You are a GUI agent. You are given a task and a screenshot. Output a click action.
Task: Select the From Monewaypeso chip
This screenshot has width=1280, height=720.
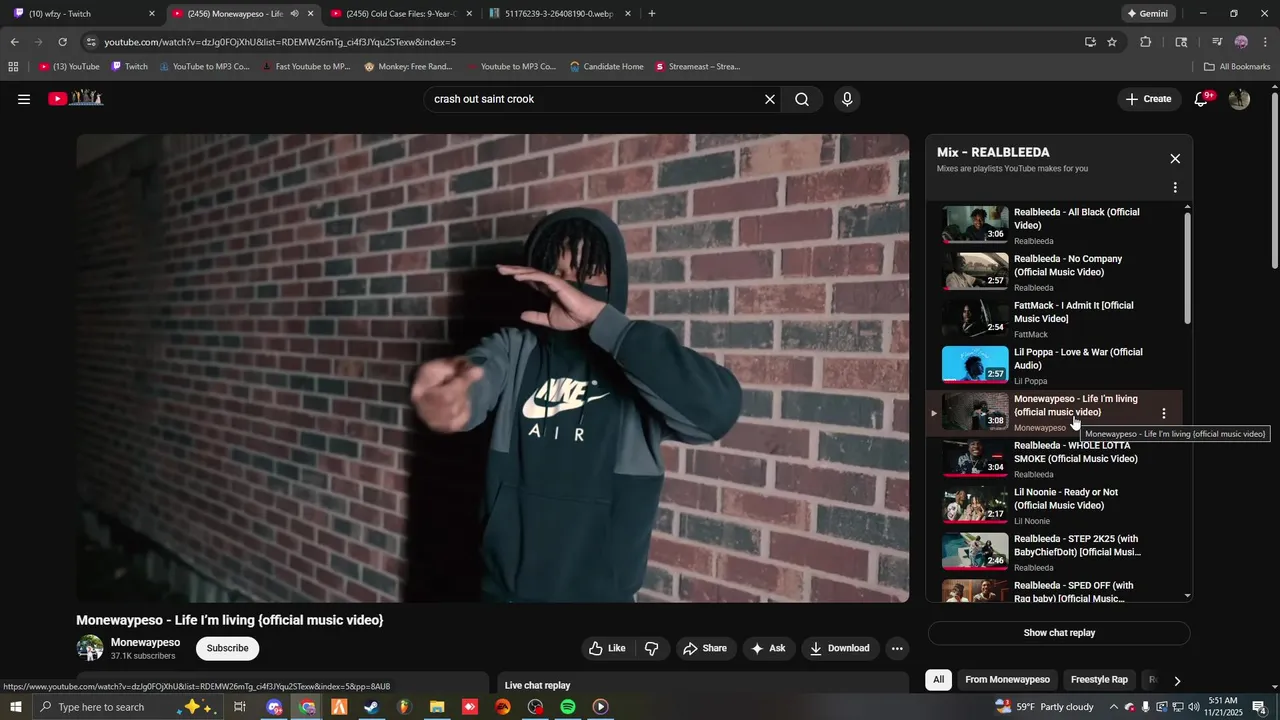(1007, 680)
